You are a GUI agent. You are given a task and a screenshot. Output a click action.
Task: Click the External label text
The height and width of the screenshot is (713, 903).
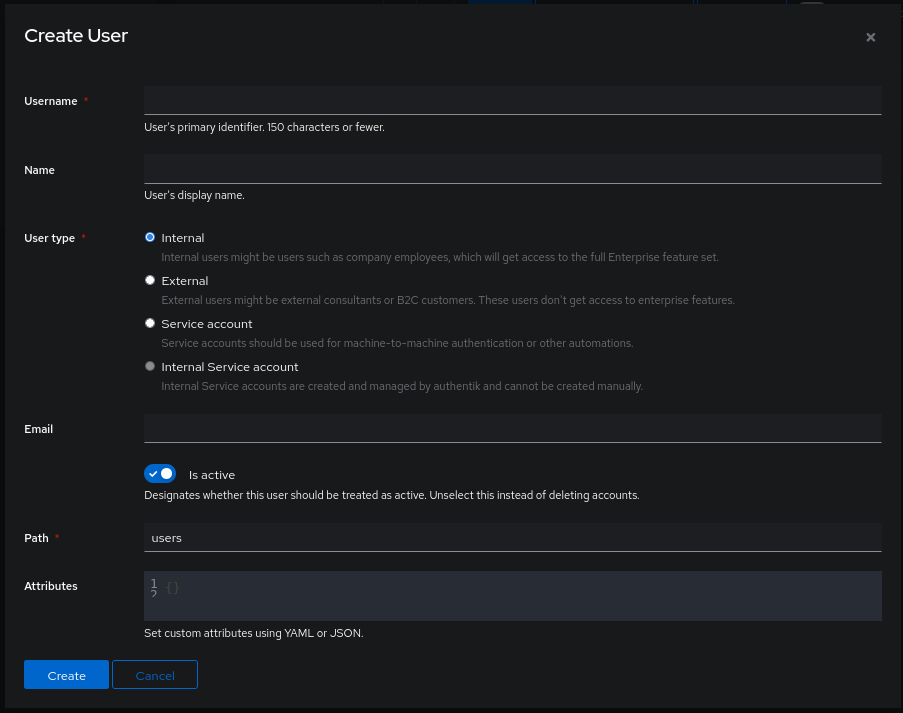[185, 281]
